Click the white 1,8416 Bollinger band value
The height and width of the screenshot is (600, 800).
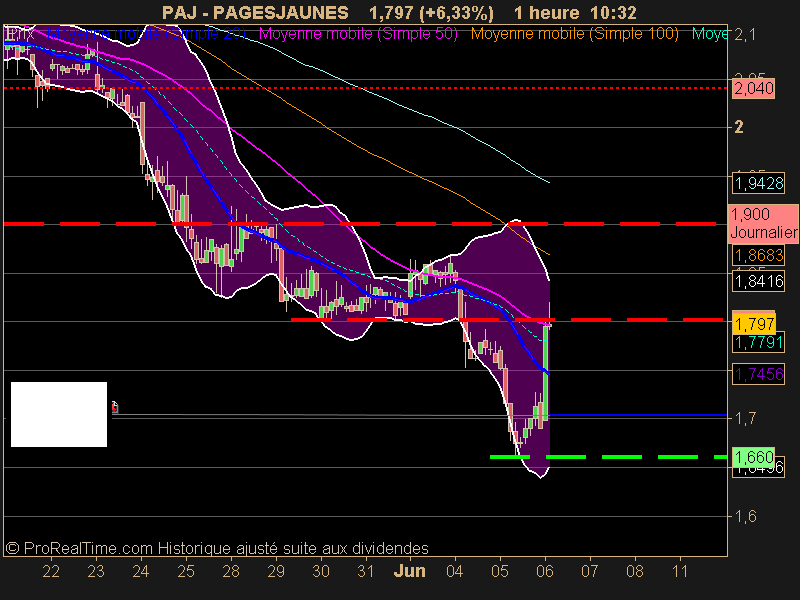759,281
